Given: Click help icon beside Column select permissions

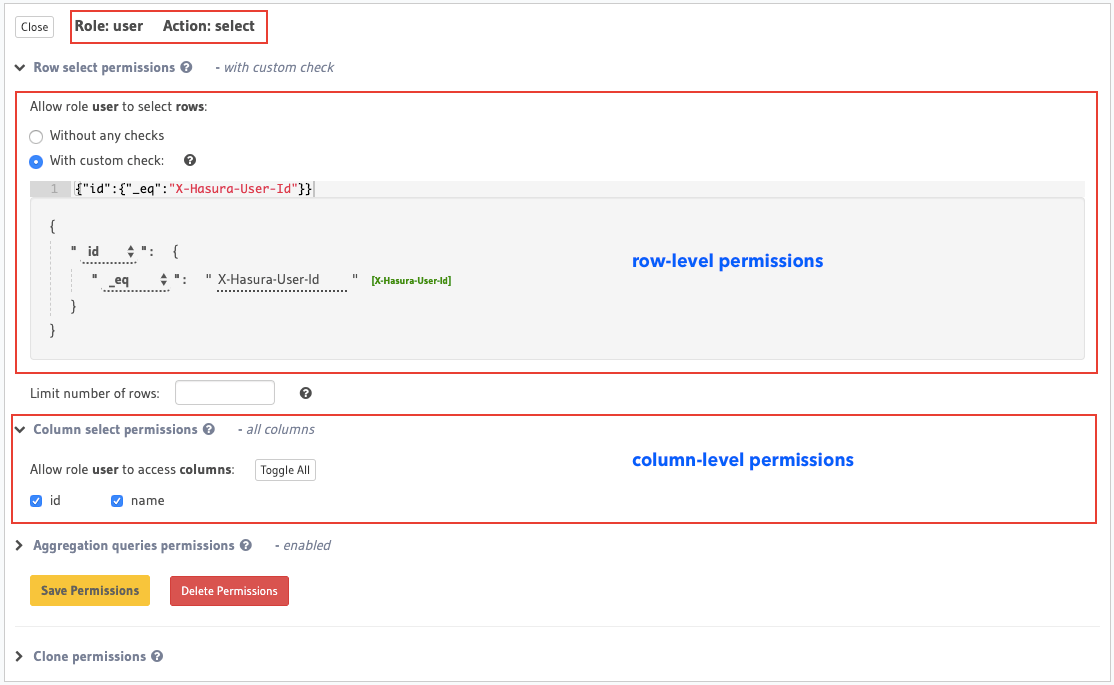Looking at the screenshot, I should [209, 430].
